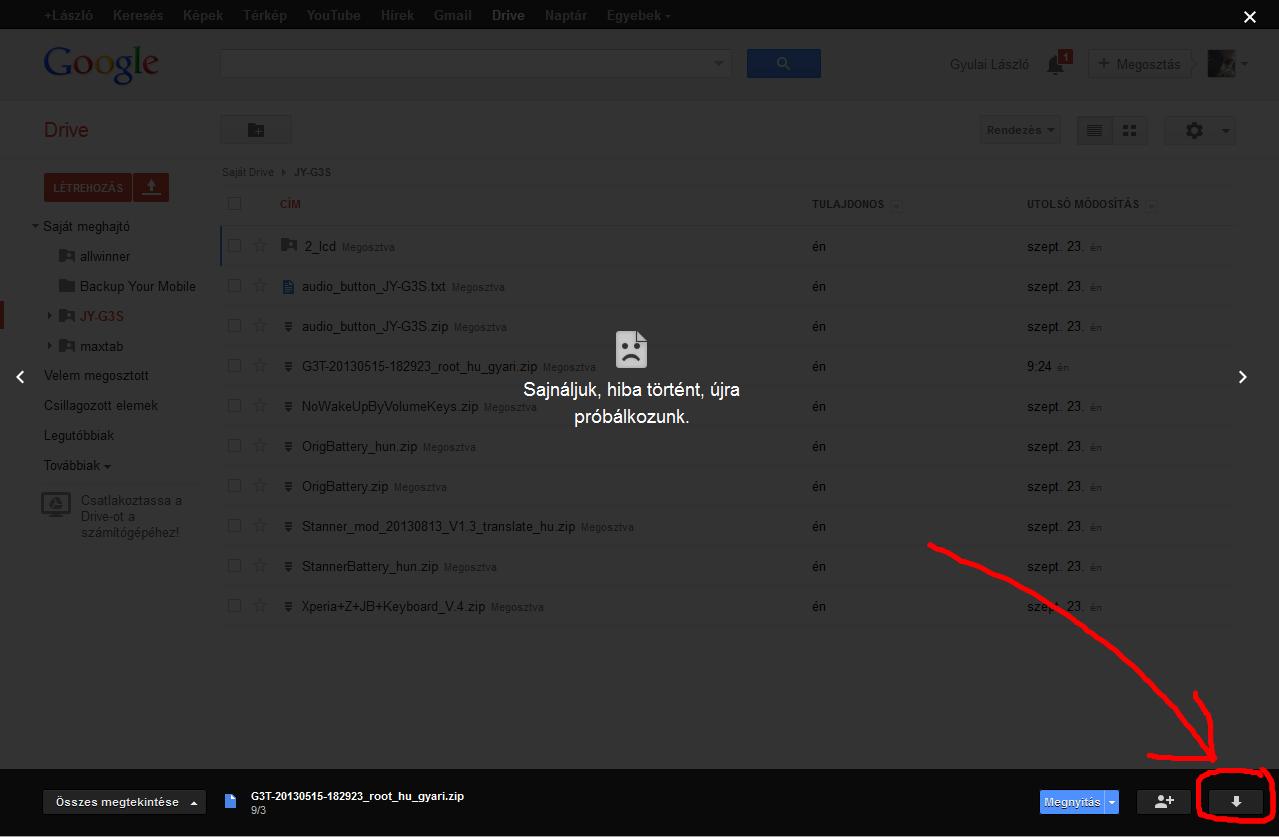Close the preview overlay with X

tap(1249, 16)
